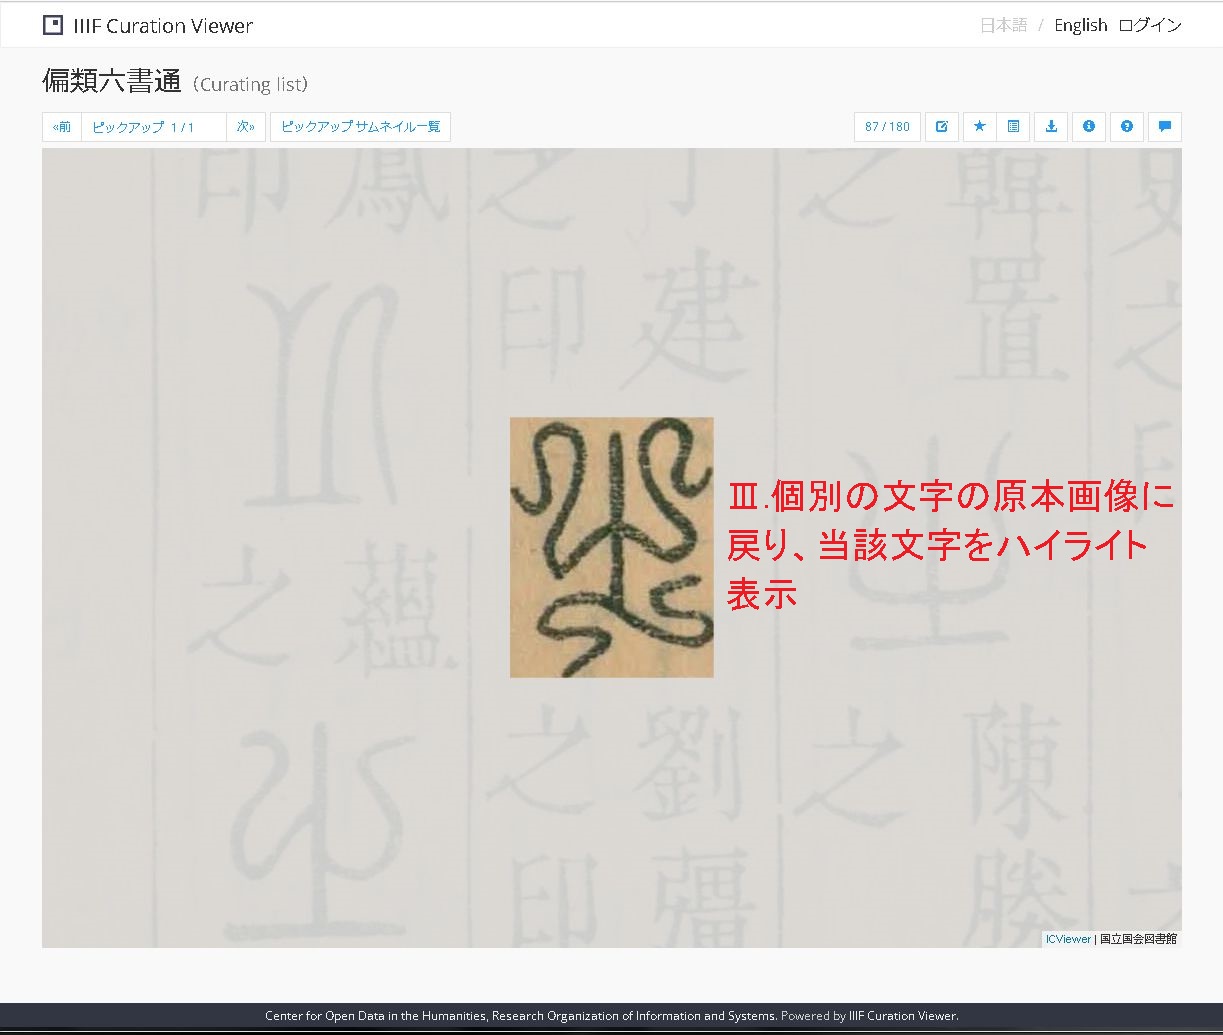Click the ログイン login link
This screenshot has height=1035, width=1223.
(x=1150, y=25)
